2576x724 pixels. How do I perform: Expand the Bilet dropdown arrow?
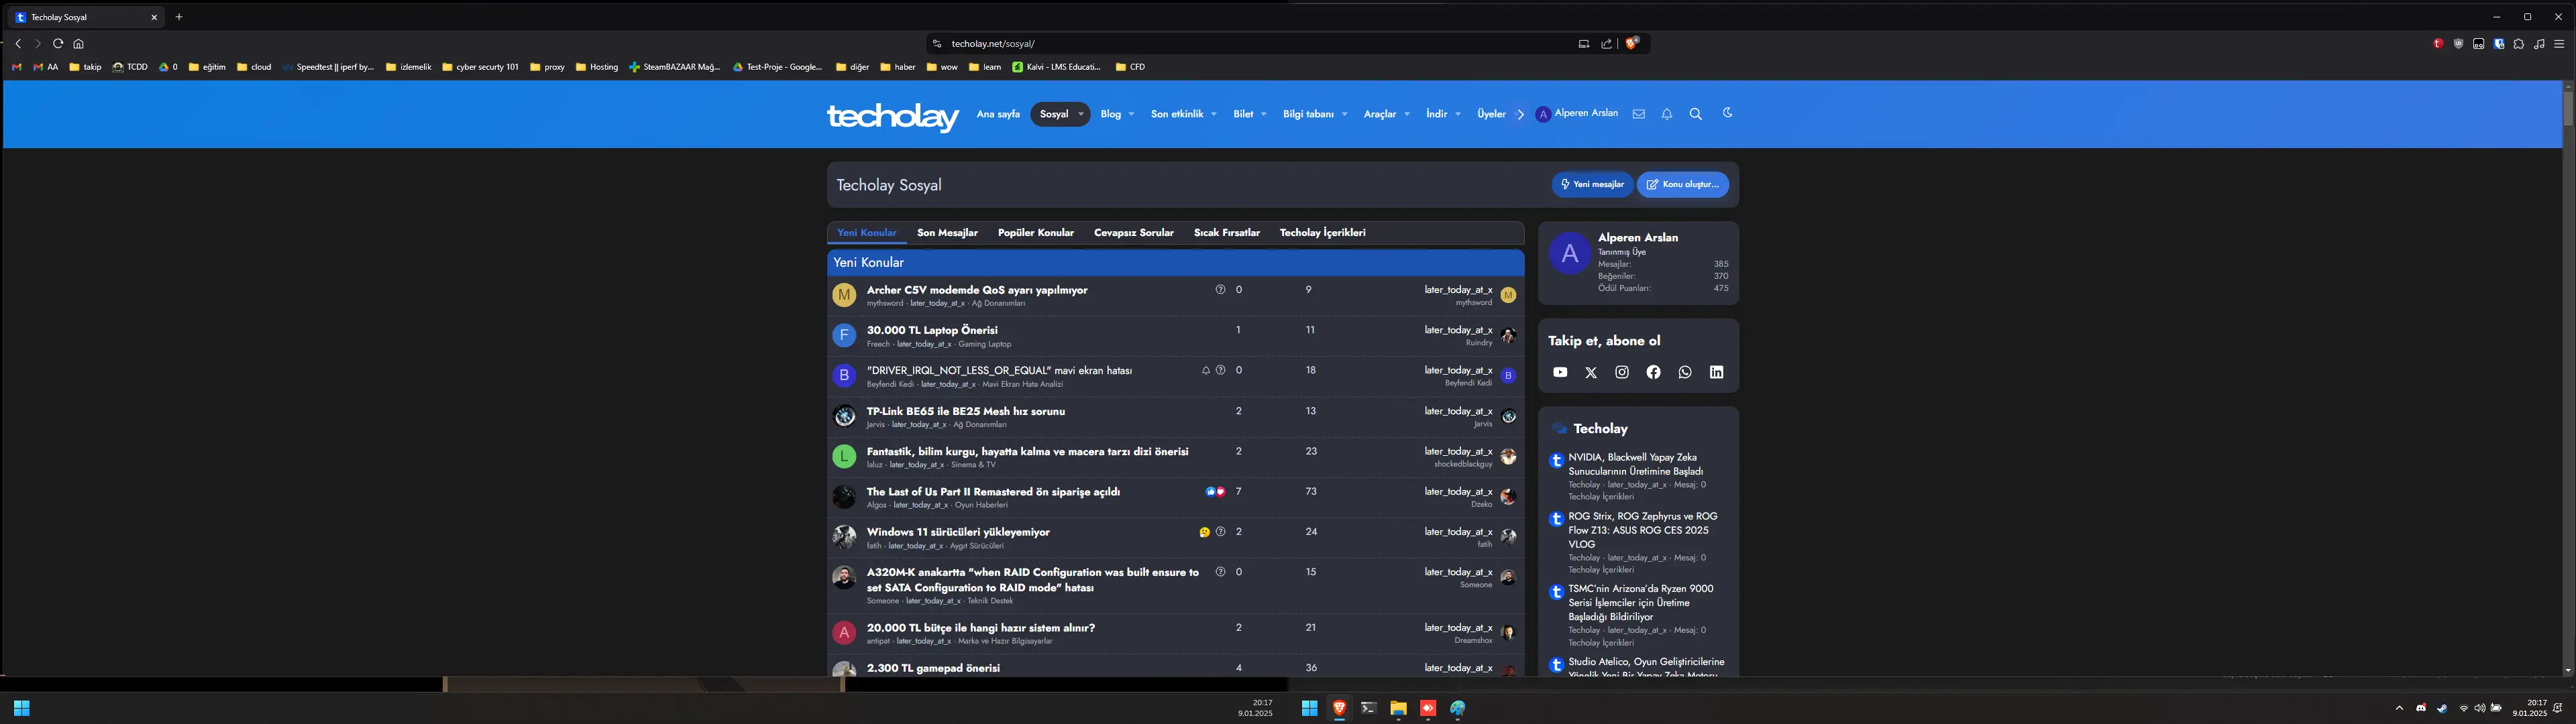(x=1264, y=114)
